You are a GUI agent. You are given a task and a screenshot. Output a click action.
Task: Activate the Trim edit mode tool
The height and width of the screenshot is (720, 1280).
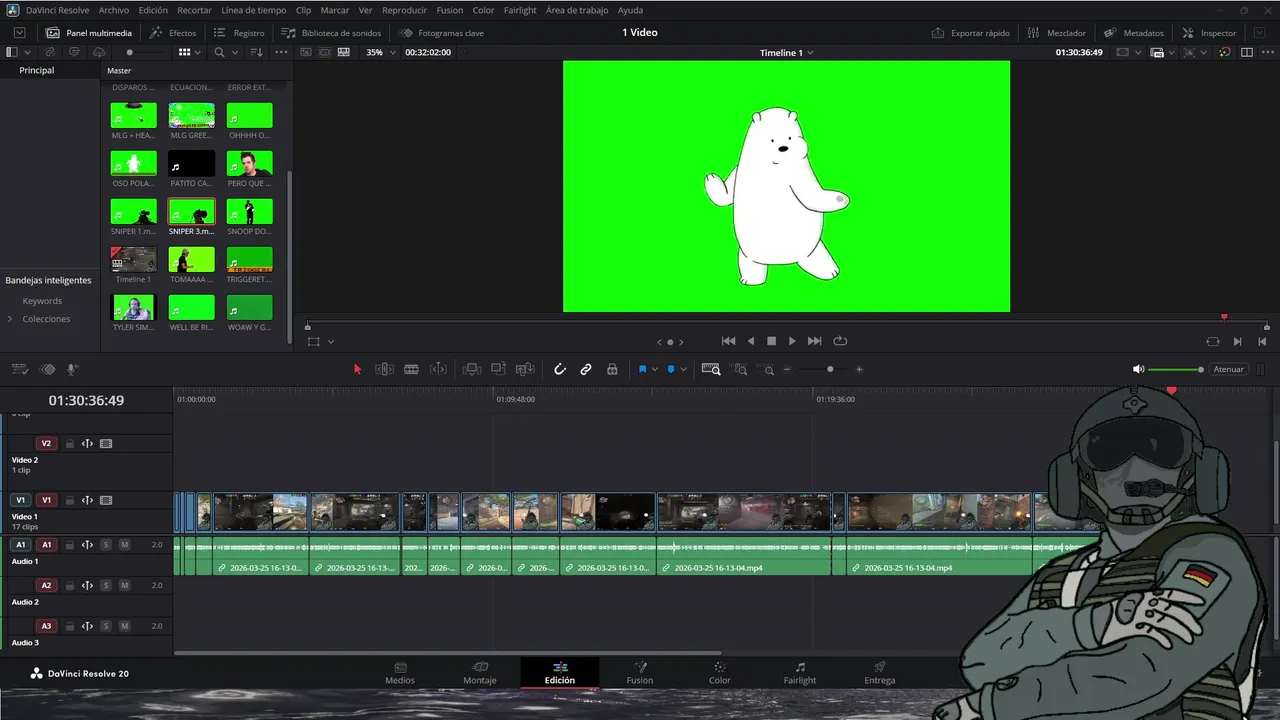[x=384, y=369]
